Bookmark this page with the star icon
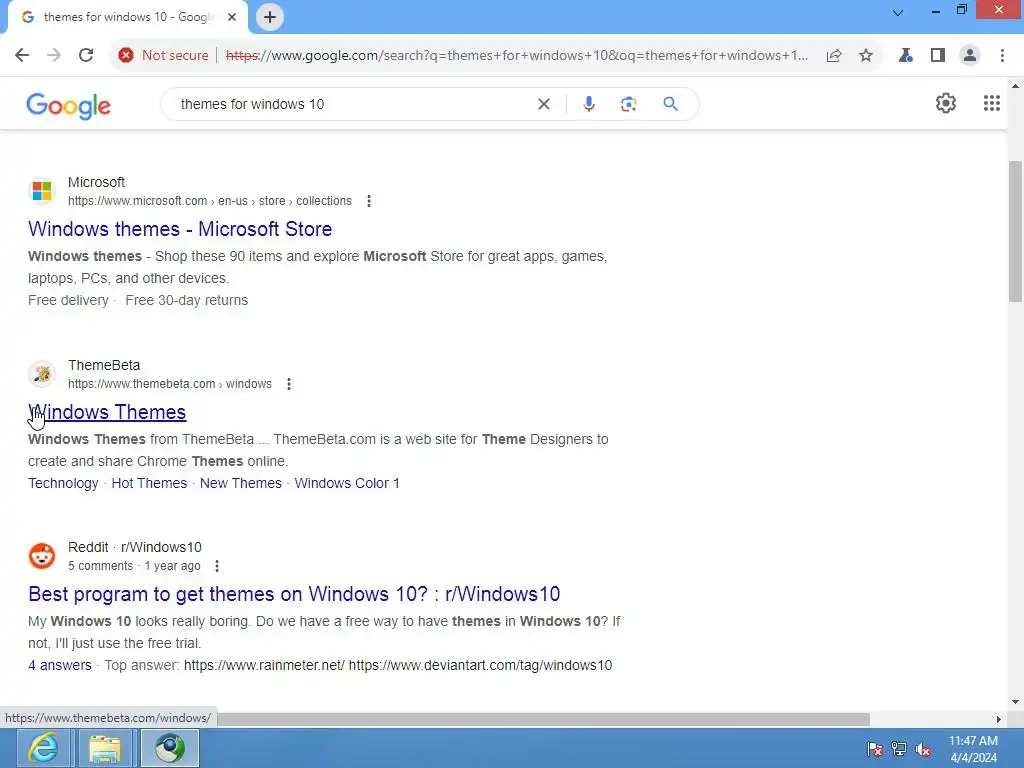 866,56
